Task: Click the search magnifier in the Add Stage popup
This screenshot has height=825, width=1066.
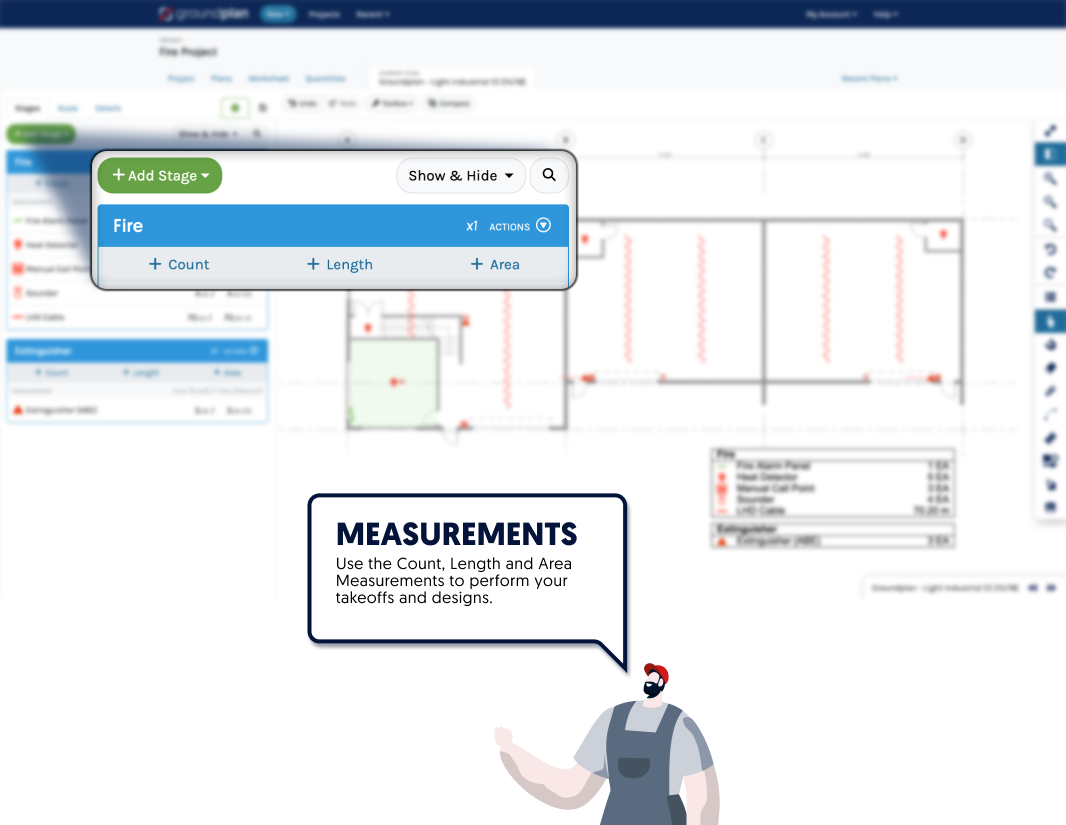Action: pyautogui.click(x=549, y=175)
